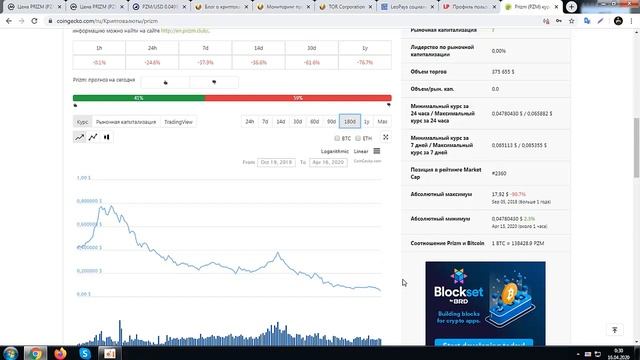
Task: Click the saved passwords key icon
Action: tap(559, 21)
